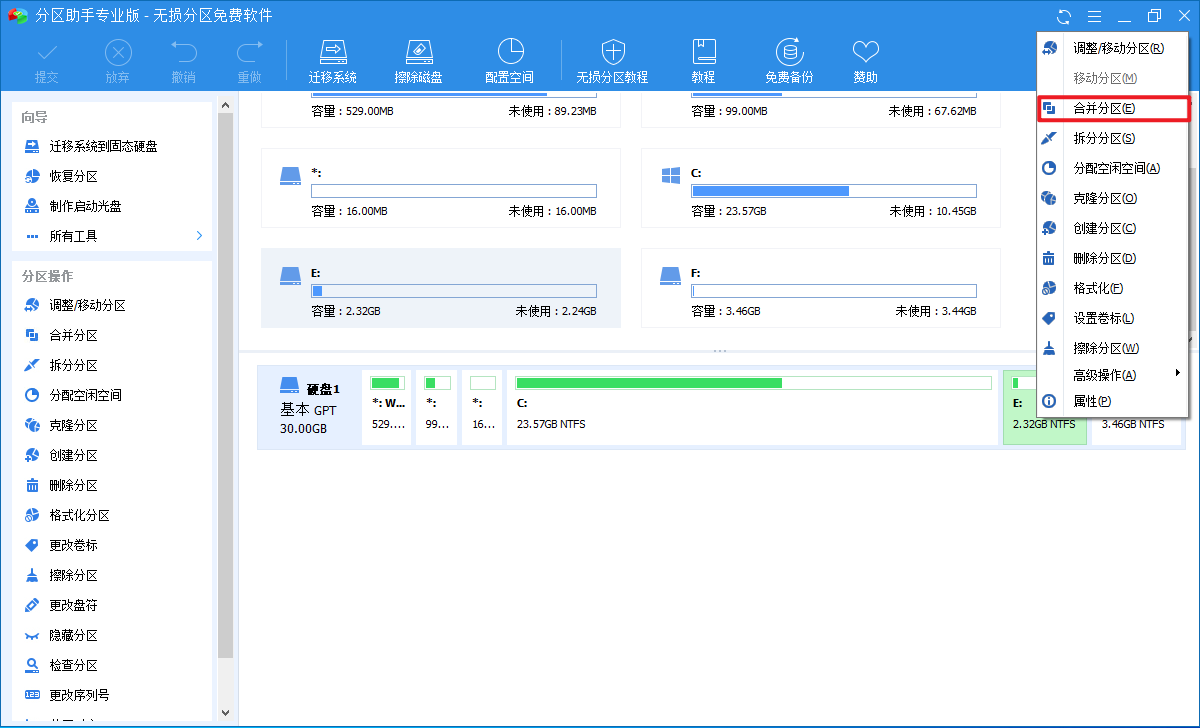Open the hamburger menu in title bar

coord(1095,17)
